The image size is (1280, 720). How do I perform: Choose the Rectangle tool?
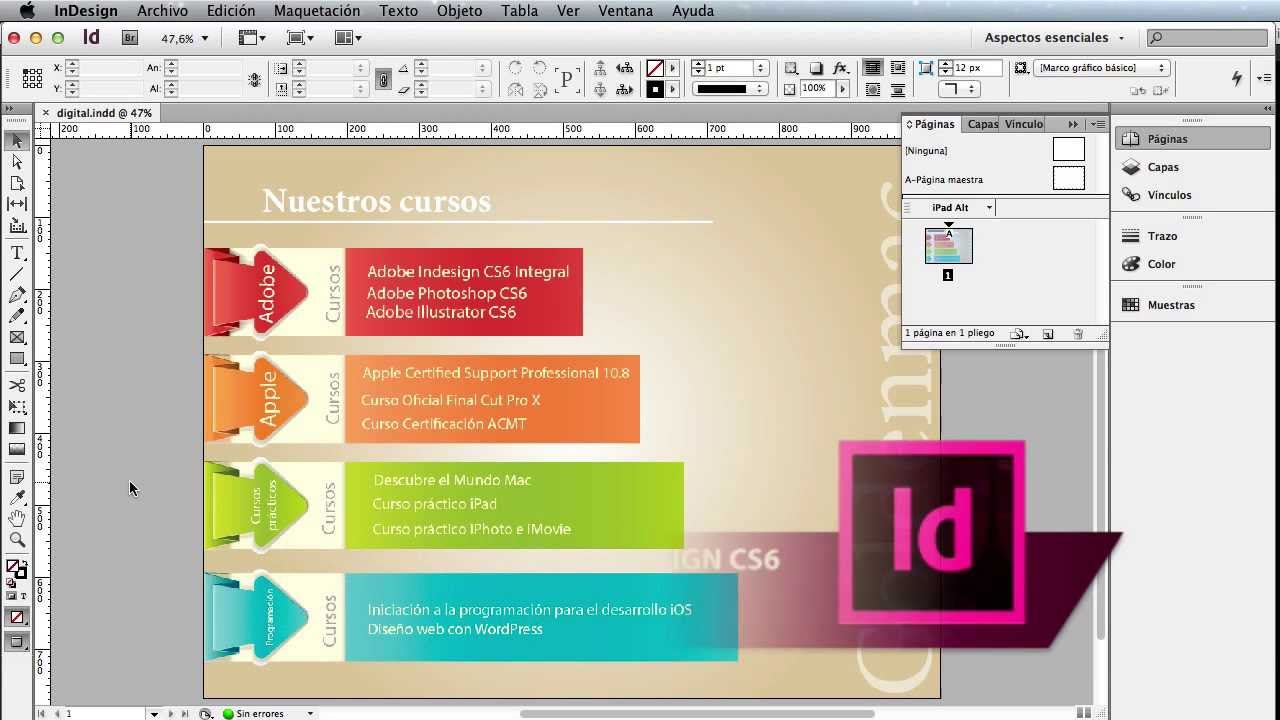[17, 359]
